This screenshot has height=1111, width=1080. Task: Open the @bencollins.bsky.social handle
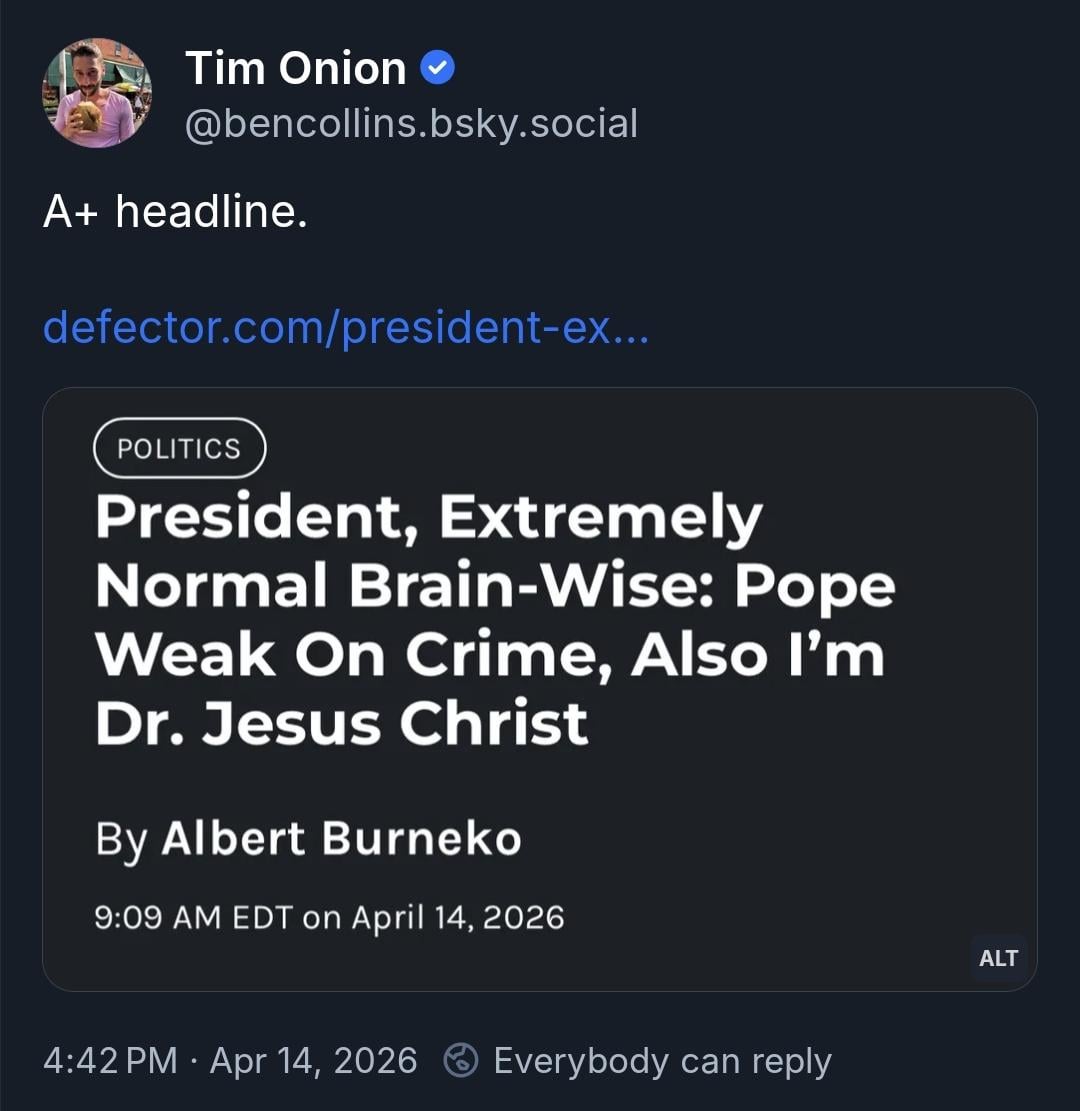click(x=411, y=124)
